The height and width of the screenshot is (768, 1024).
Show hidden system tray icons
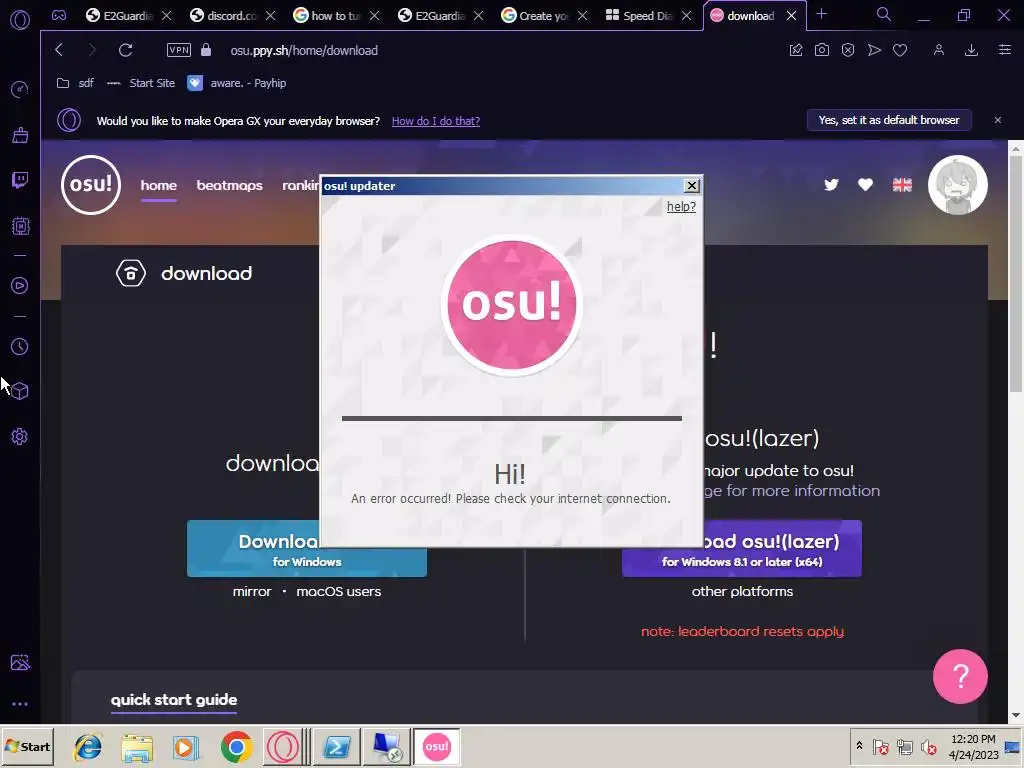tap(859, 746)
